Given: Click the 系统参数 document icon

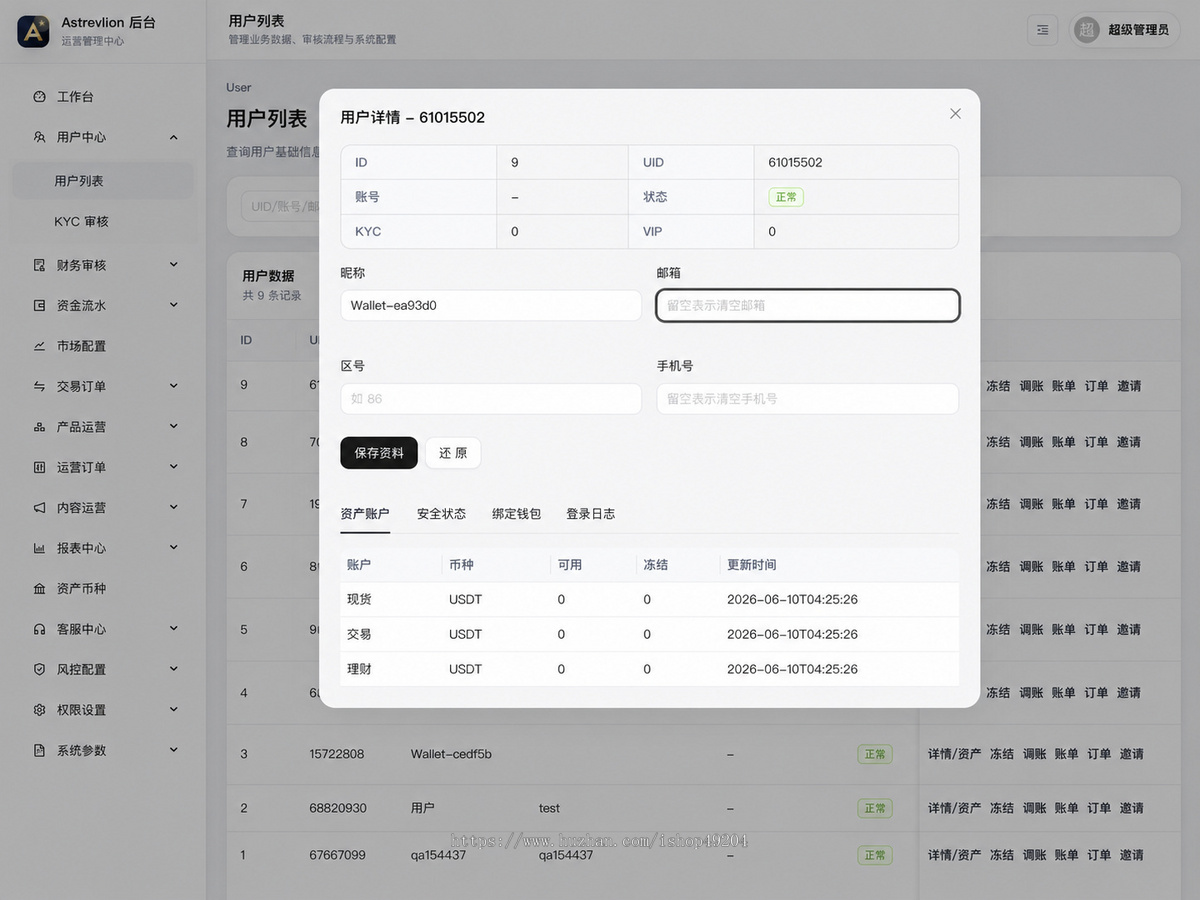Looking at the screenshot, I should pos(39,750).
